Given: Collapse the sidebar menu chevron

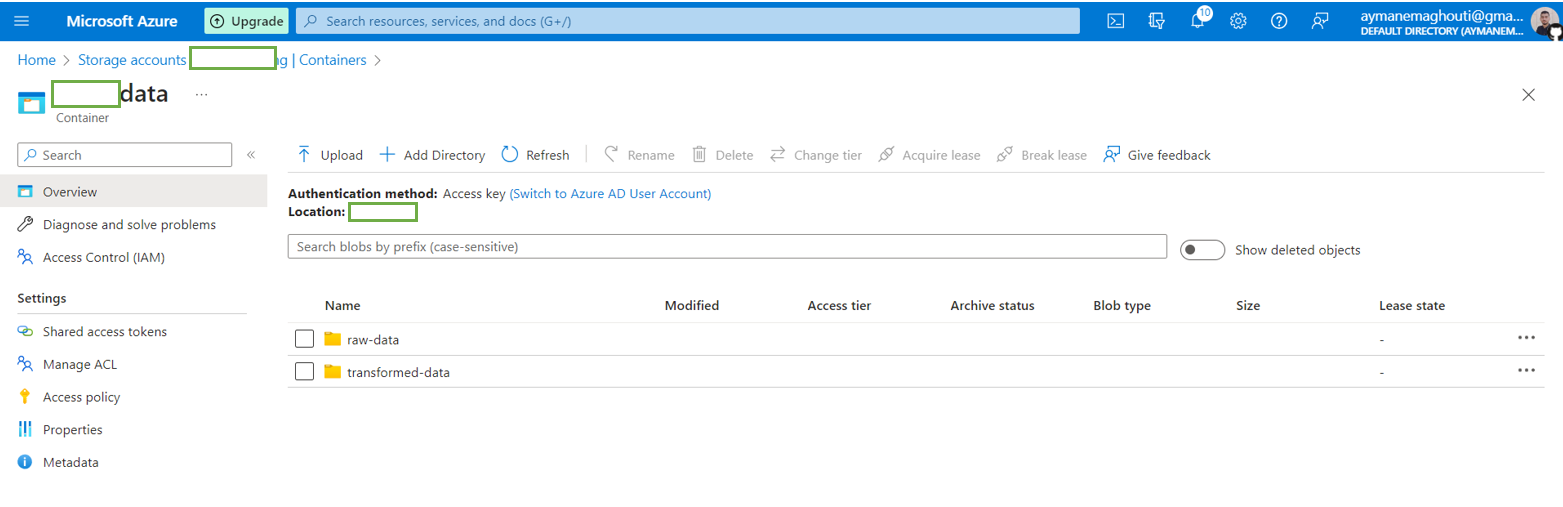Looking at the screenshot, I should [251, 155].
